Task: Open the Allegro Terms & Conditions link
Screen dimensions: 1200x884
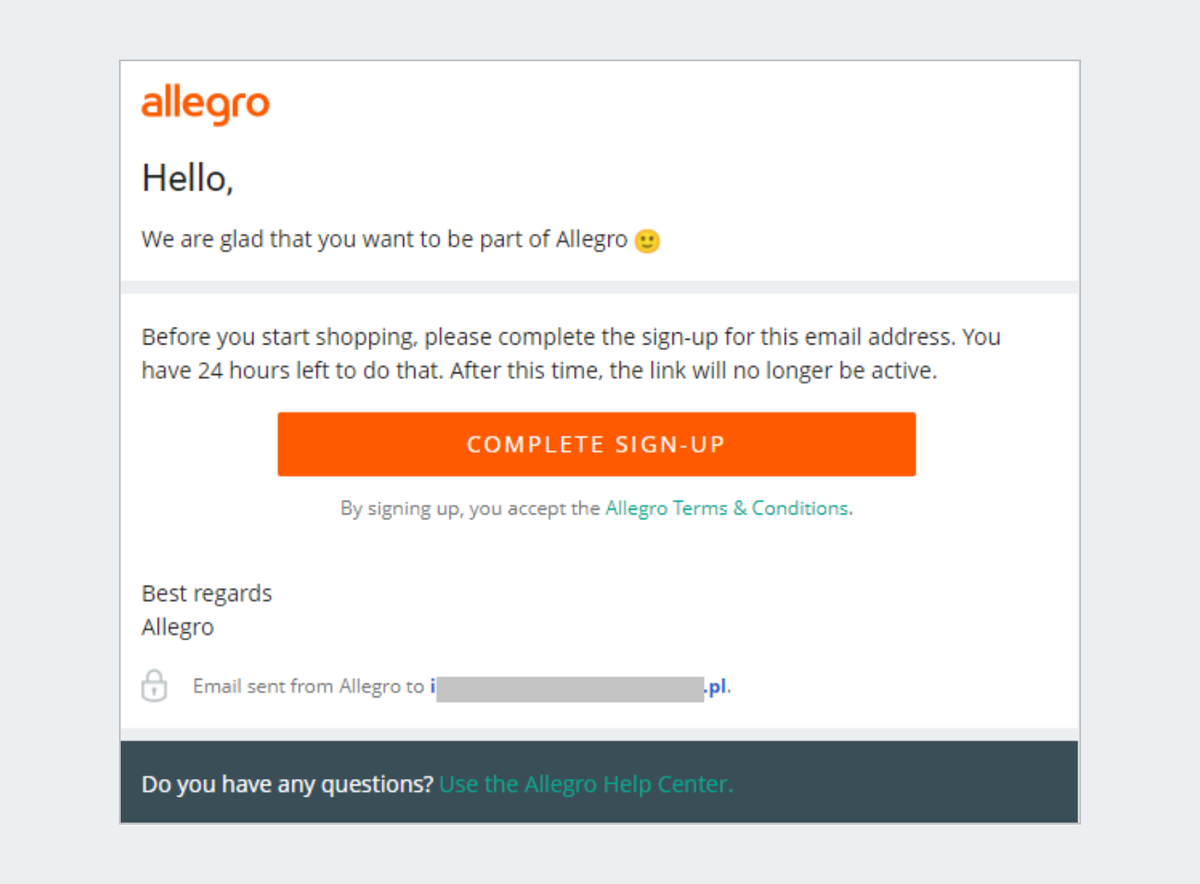Action: pyautogui.click(x=727, y=508)
